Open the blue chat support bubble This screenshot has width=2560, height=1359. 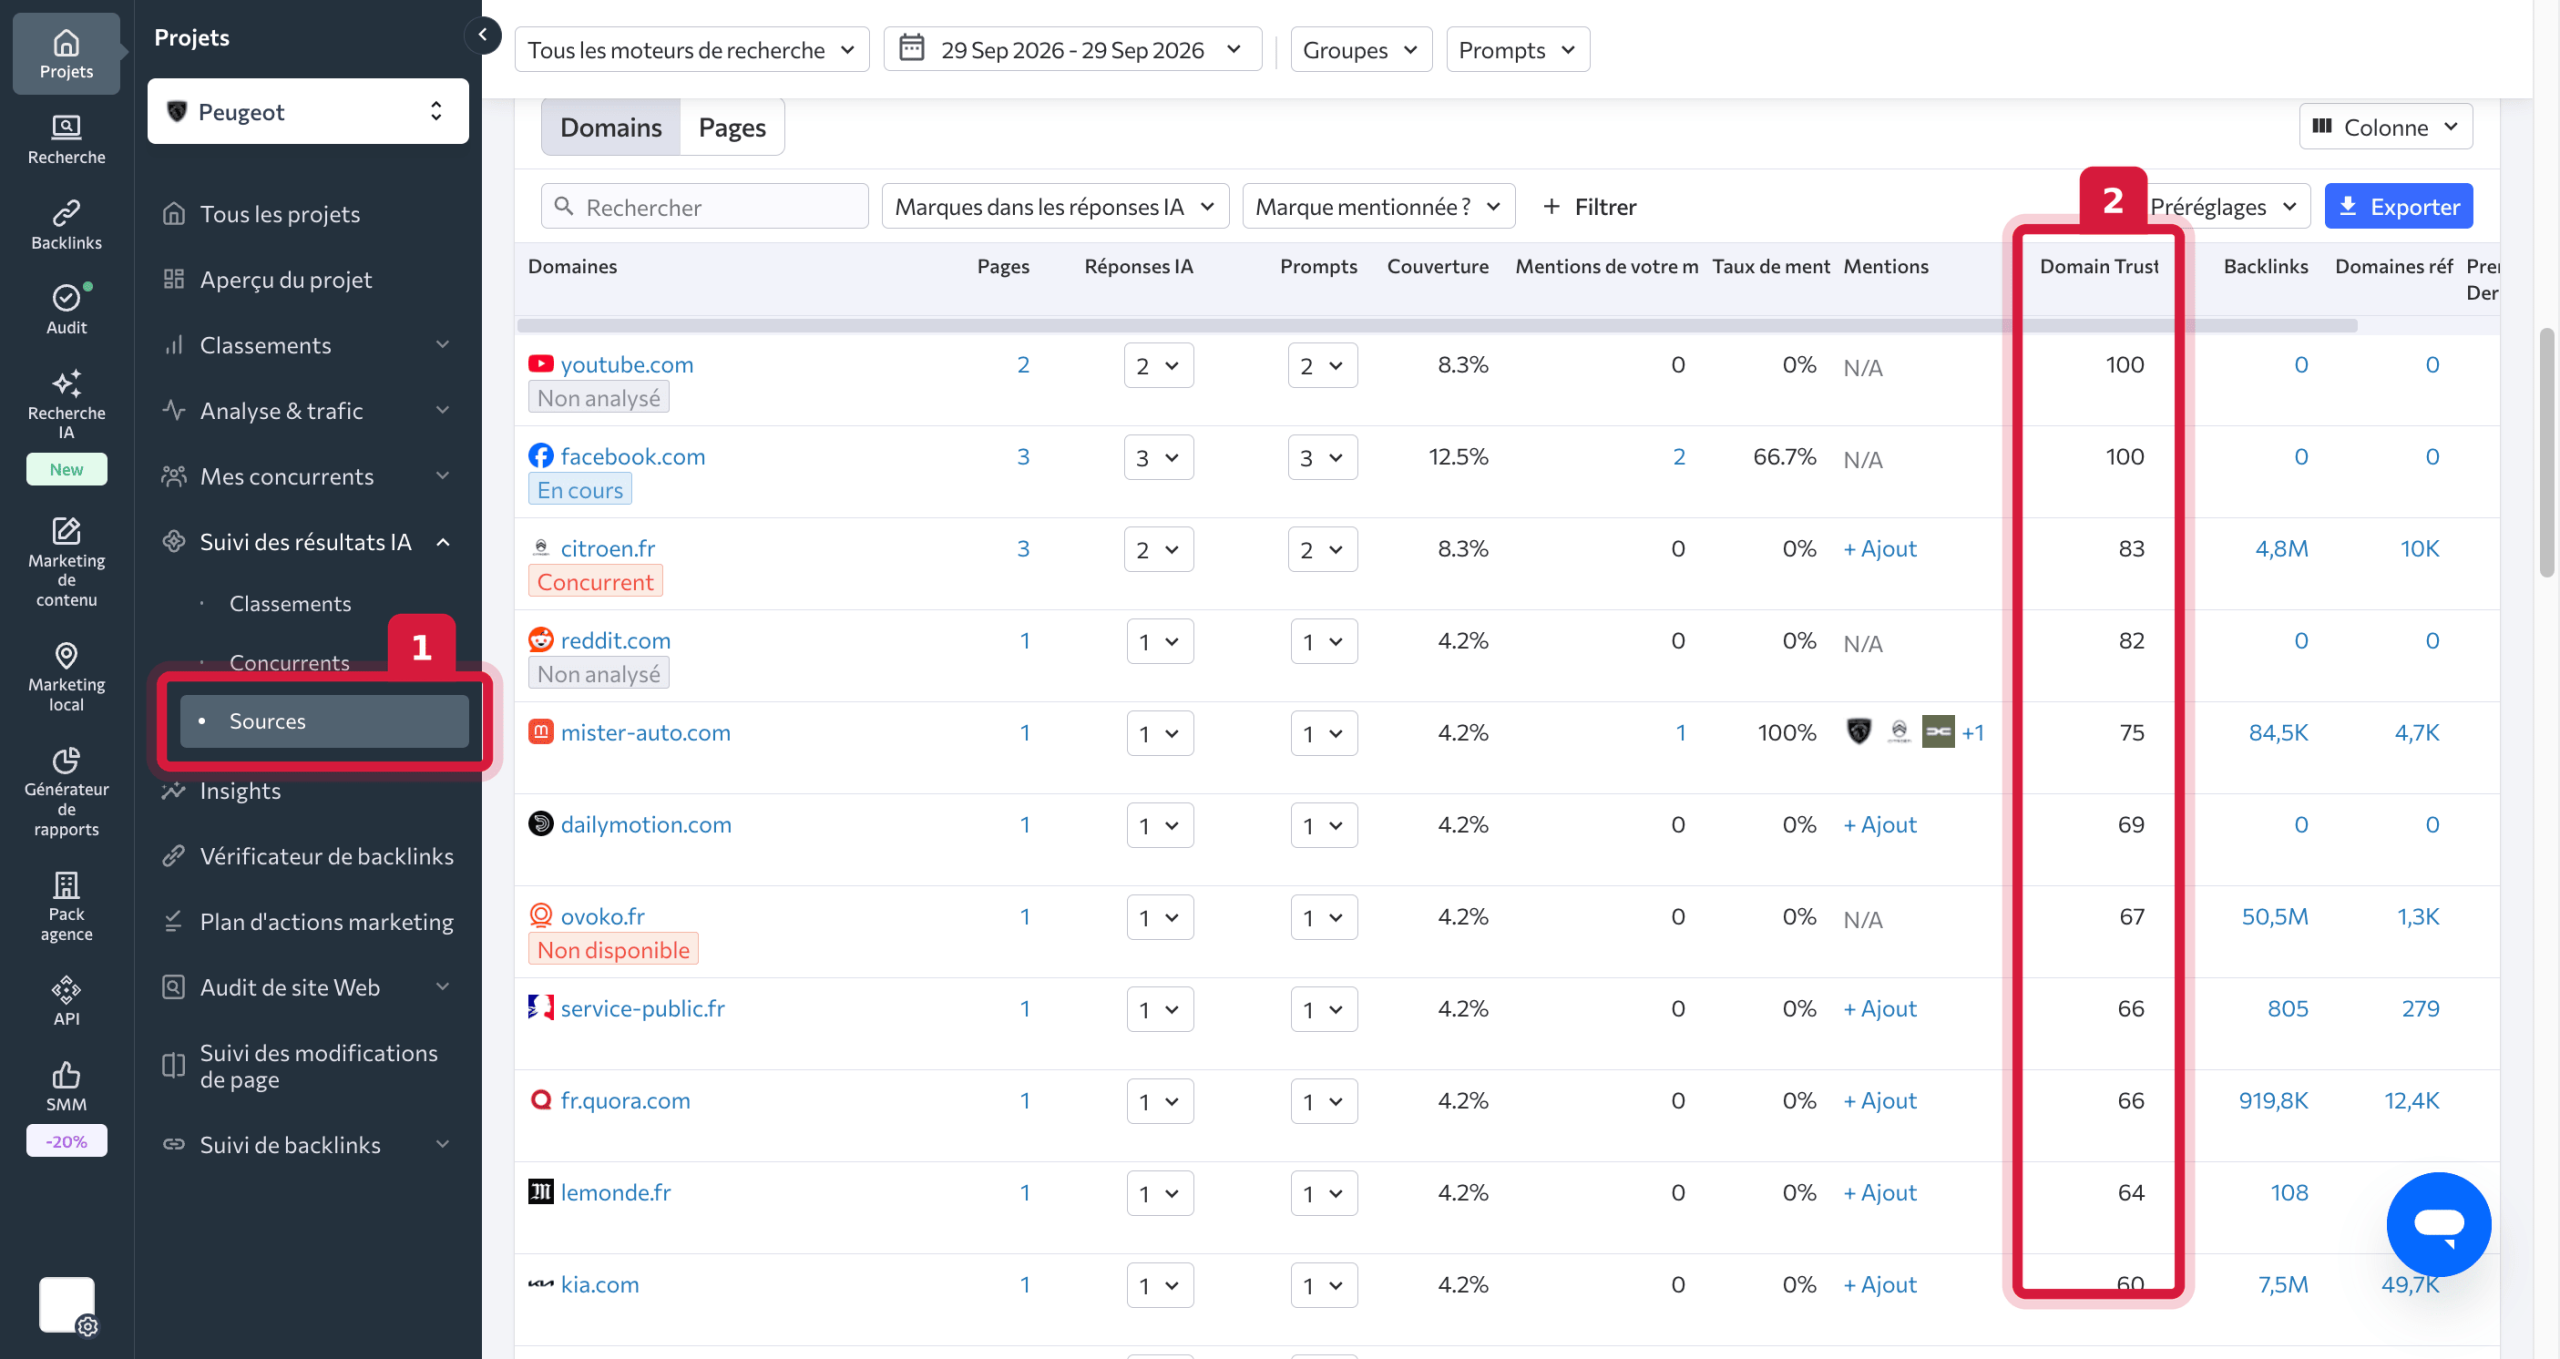(x=2438, y=1224)
